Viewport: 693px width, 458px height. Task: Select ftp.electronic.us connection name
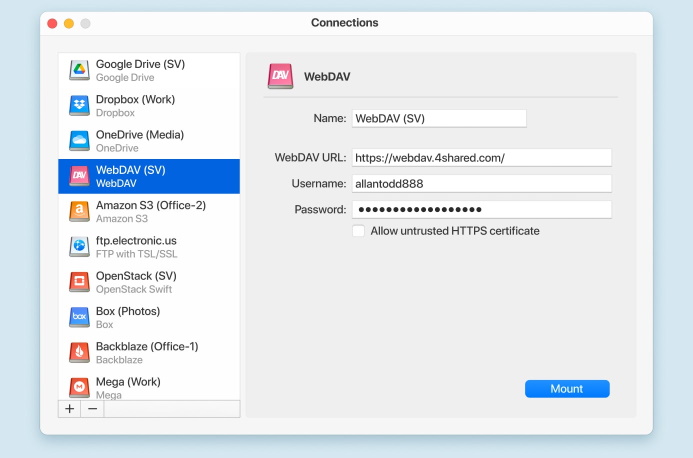pos(136,240)
